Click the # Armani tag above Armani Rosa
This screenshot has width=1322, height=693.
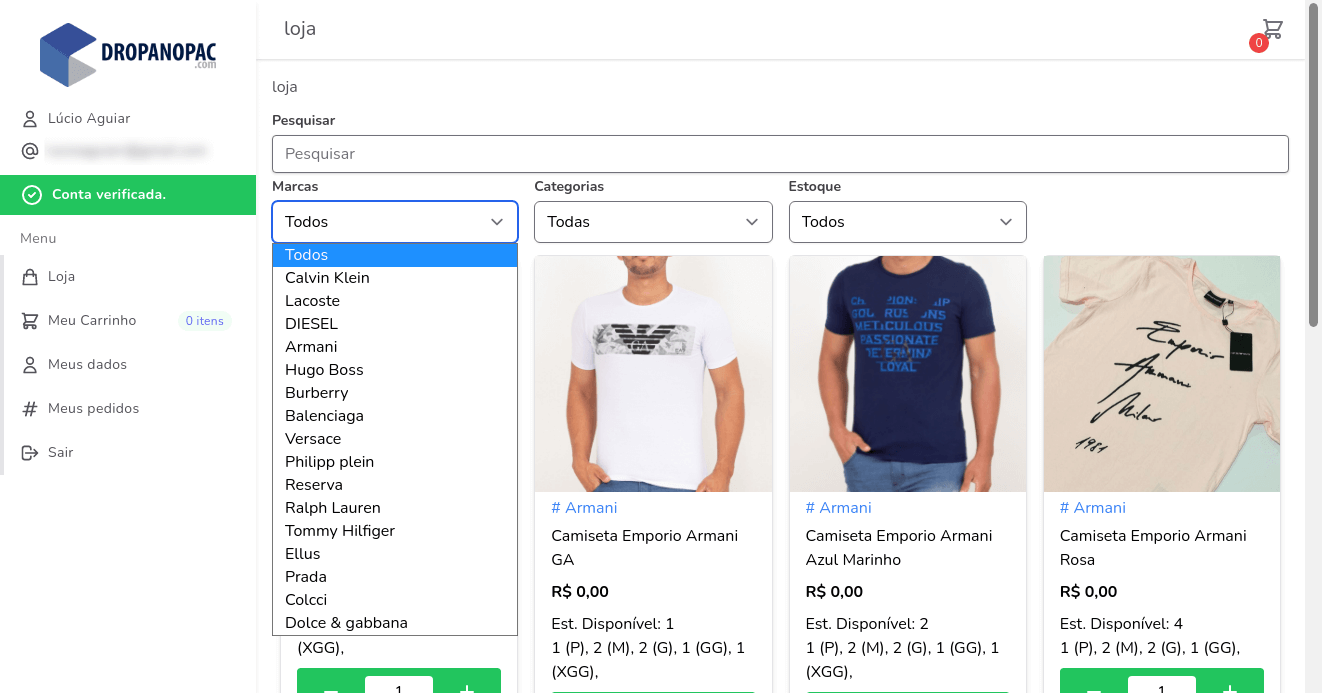coord(1093,508)
